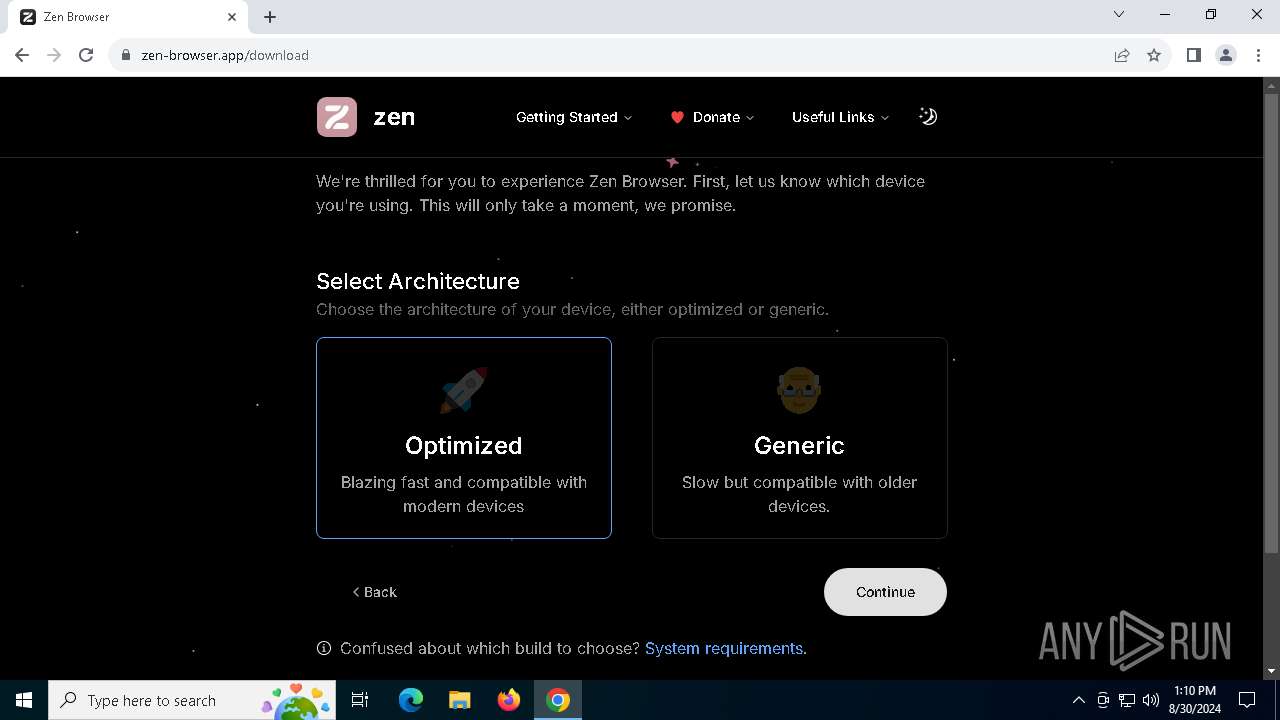Viewport: 1280px width, 720px height.
Task: Open the notification center
Action: [1247, 700]
